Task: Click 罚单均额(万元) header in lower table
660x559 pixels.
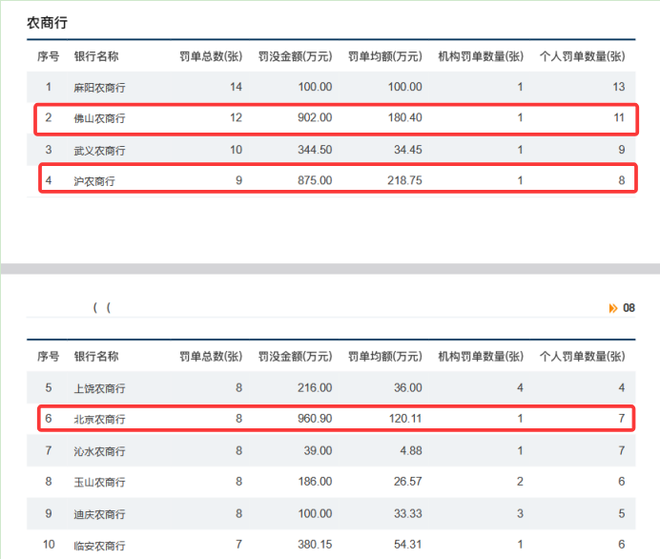Action: (385, 356)
